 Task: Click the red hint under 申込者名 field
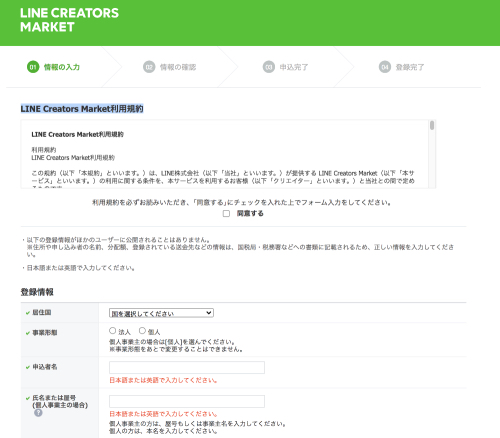[163, 380]
